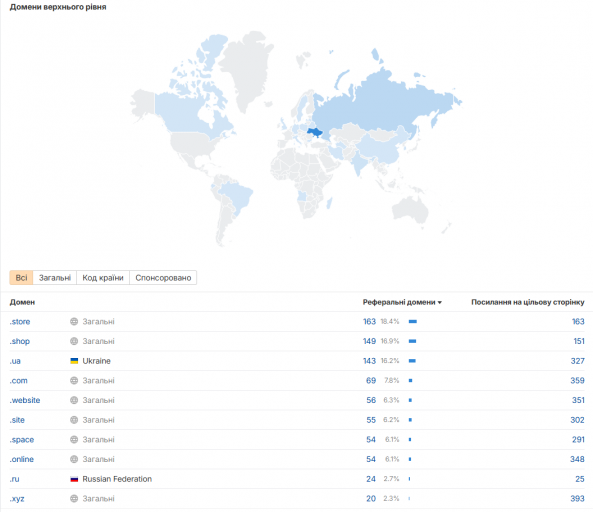Click the globe icon in .online row
The image size is (593, 512).
pyautogui.click(x=74, y=459)
